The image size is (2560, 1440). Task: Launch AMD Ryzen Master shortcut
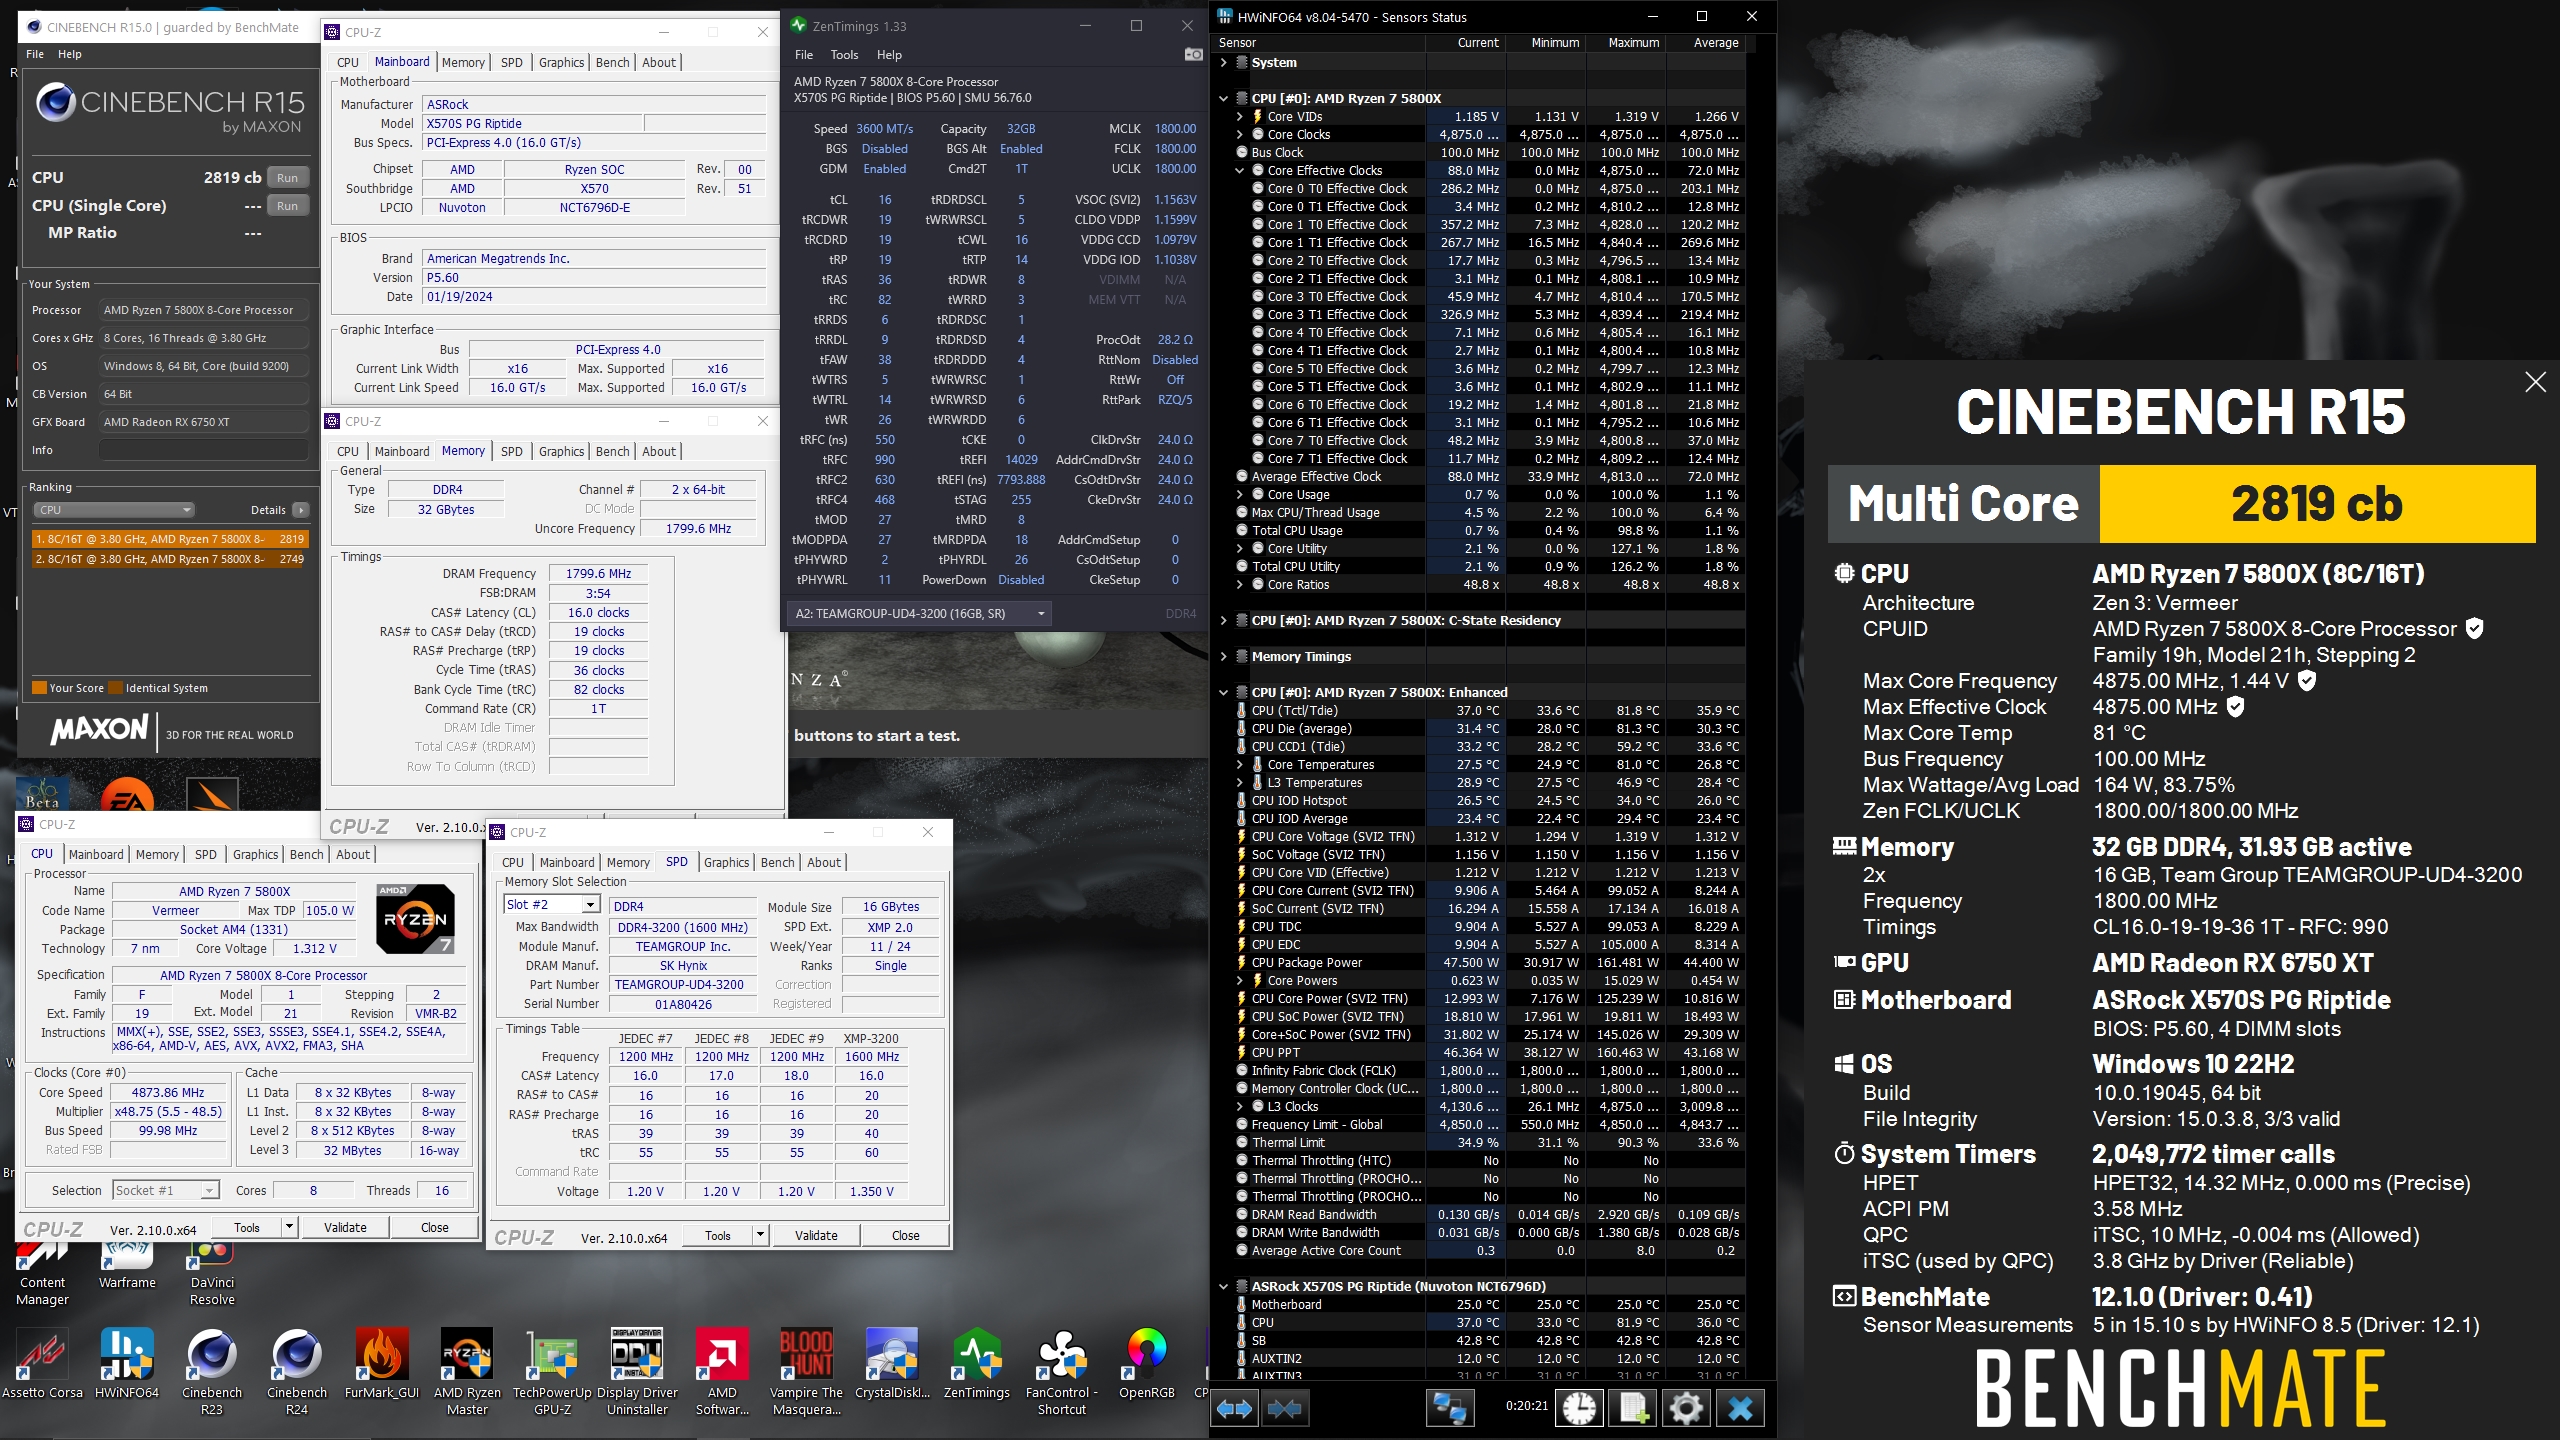467,1372
